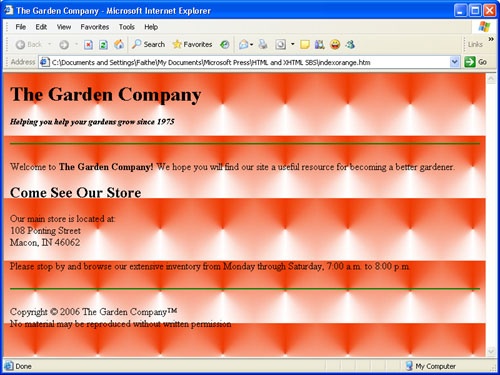Click the Links toolbar label

click(475, 44)
